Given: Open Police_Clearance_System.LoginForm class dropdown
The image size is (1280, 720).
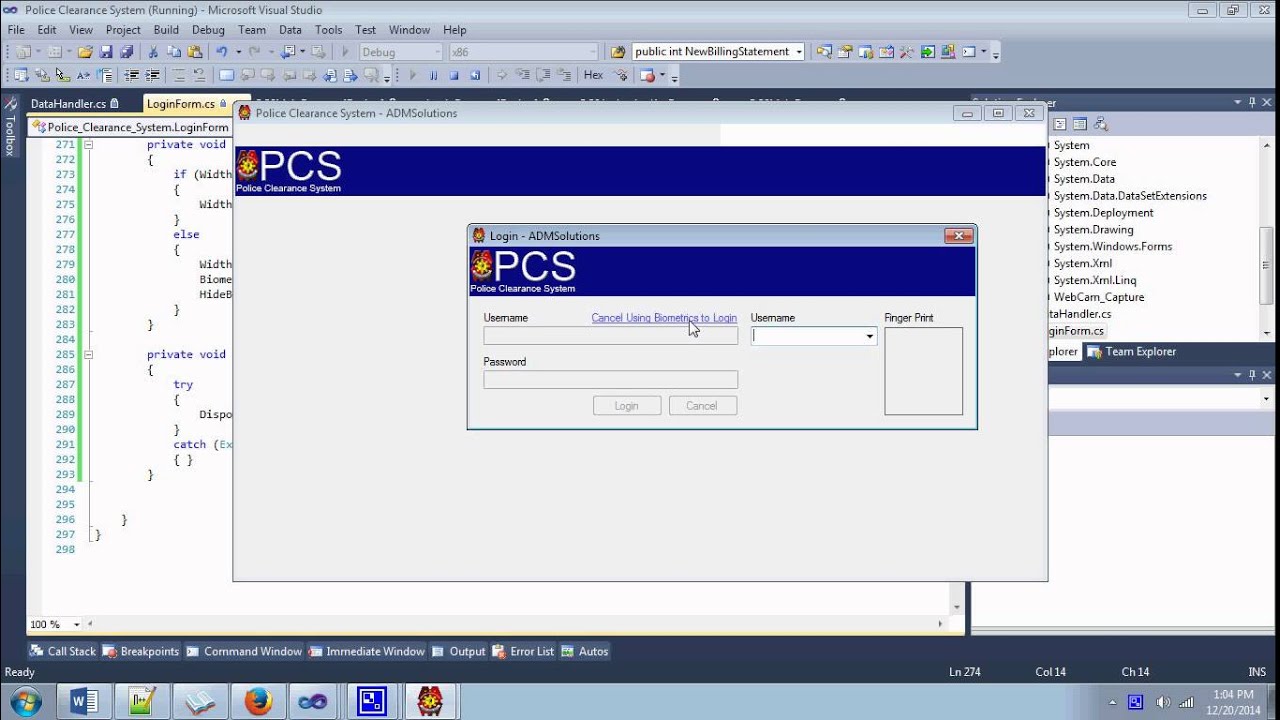Looking at the screenshot, I should (131, 127).
